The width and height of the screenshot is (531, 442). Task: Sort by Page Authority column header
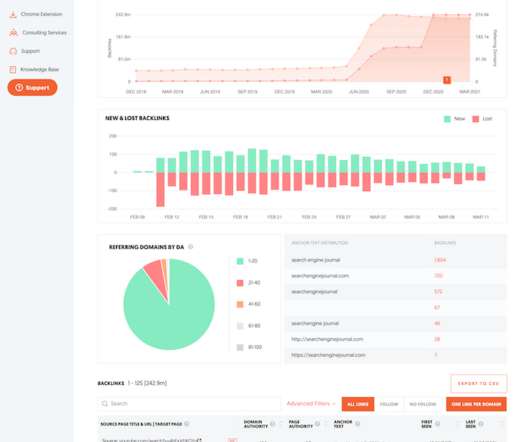301,424
